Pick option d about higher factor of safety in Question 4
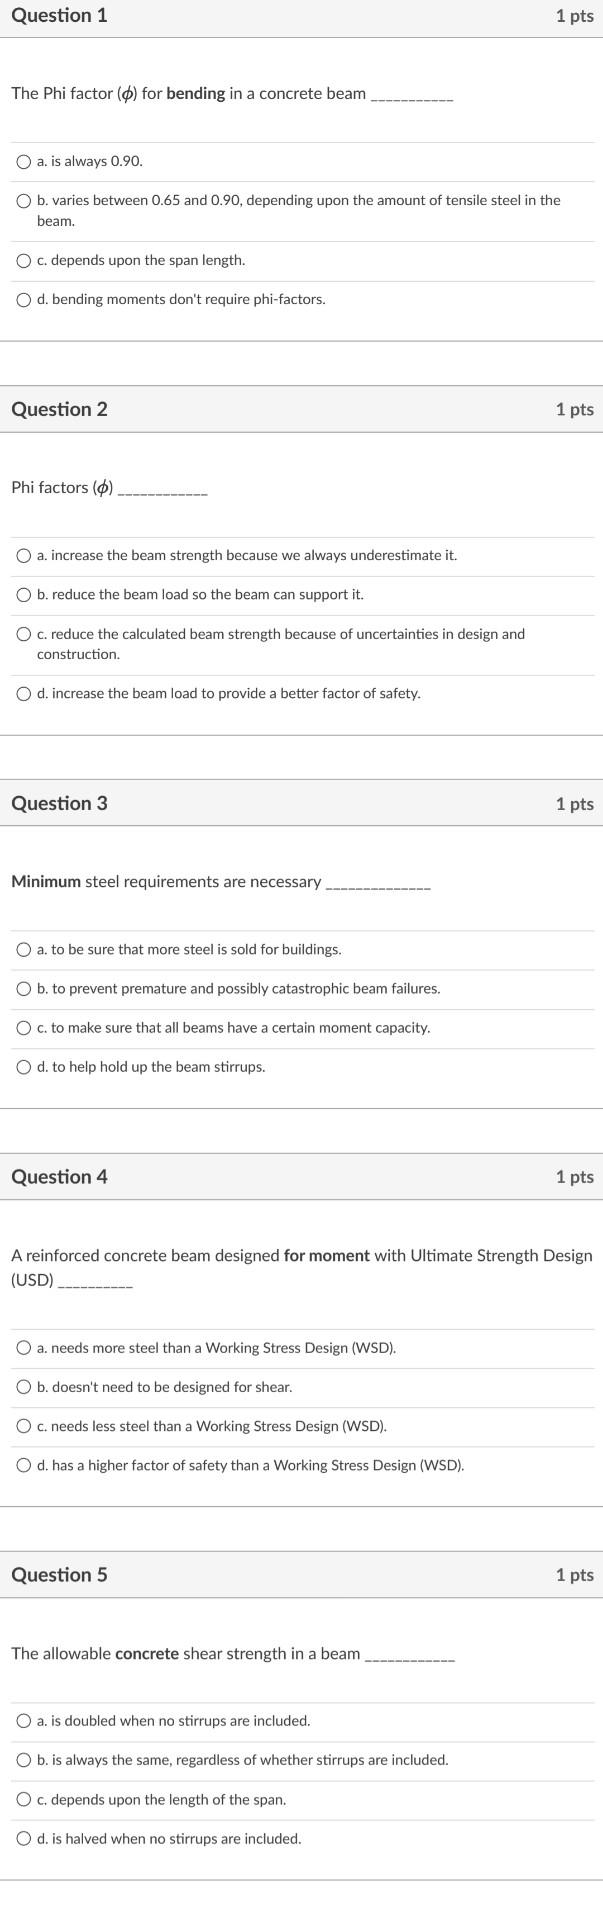The width and height of the screenshot is (603, 1920). tap(22, 1465)
